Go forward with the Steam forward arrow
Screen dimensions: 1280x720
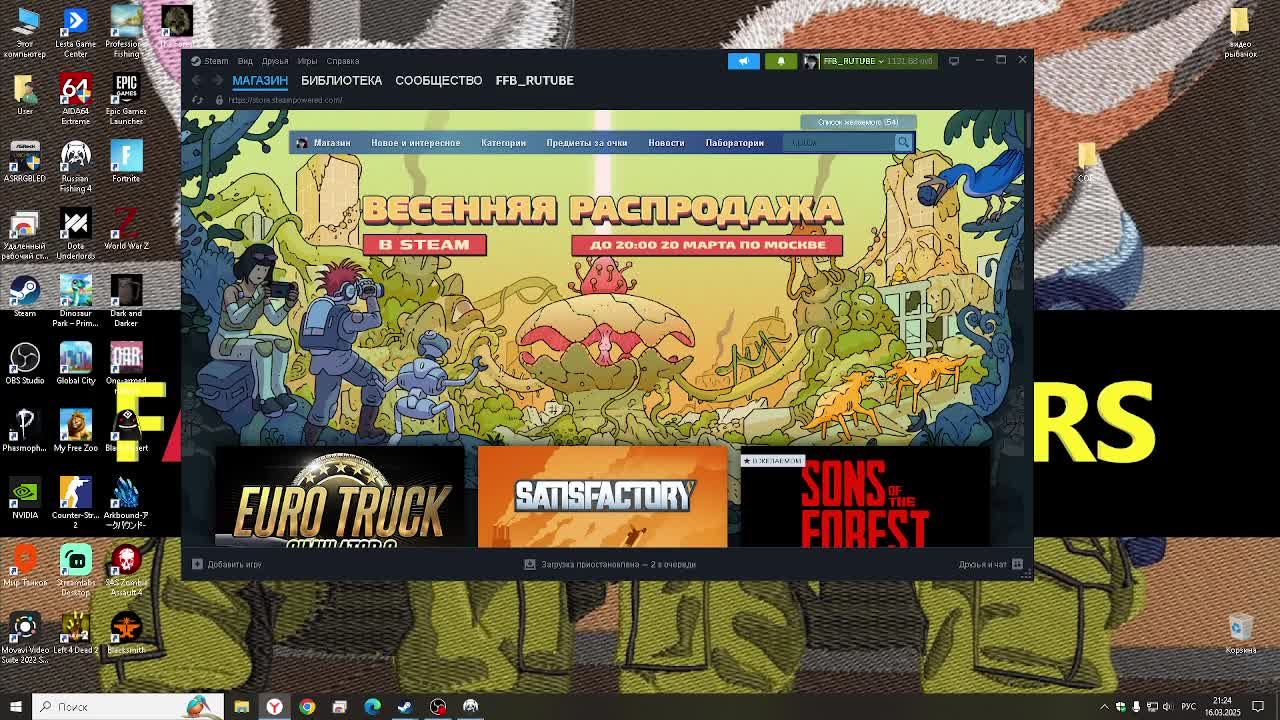coord(216,80)
